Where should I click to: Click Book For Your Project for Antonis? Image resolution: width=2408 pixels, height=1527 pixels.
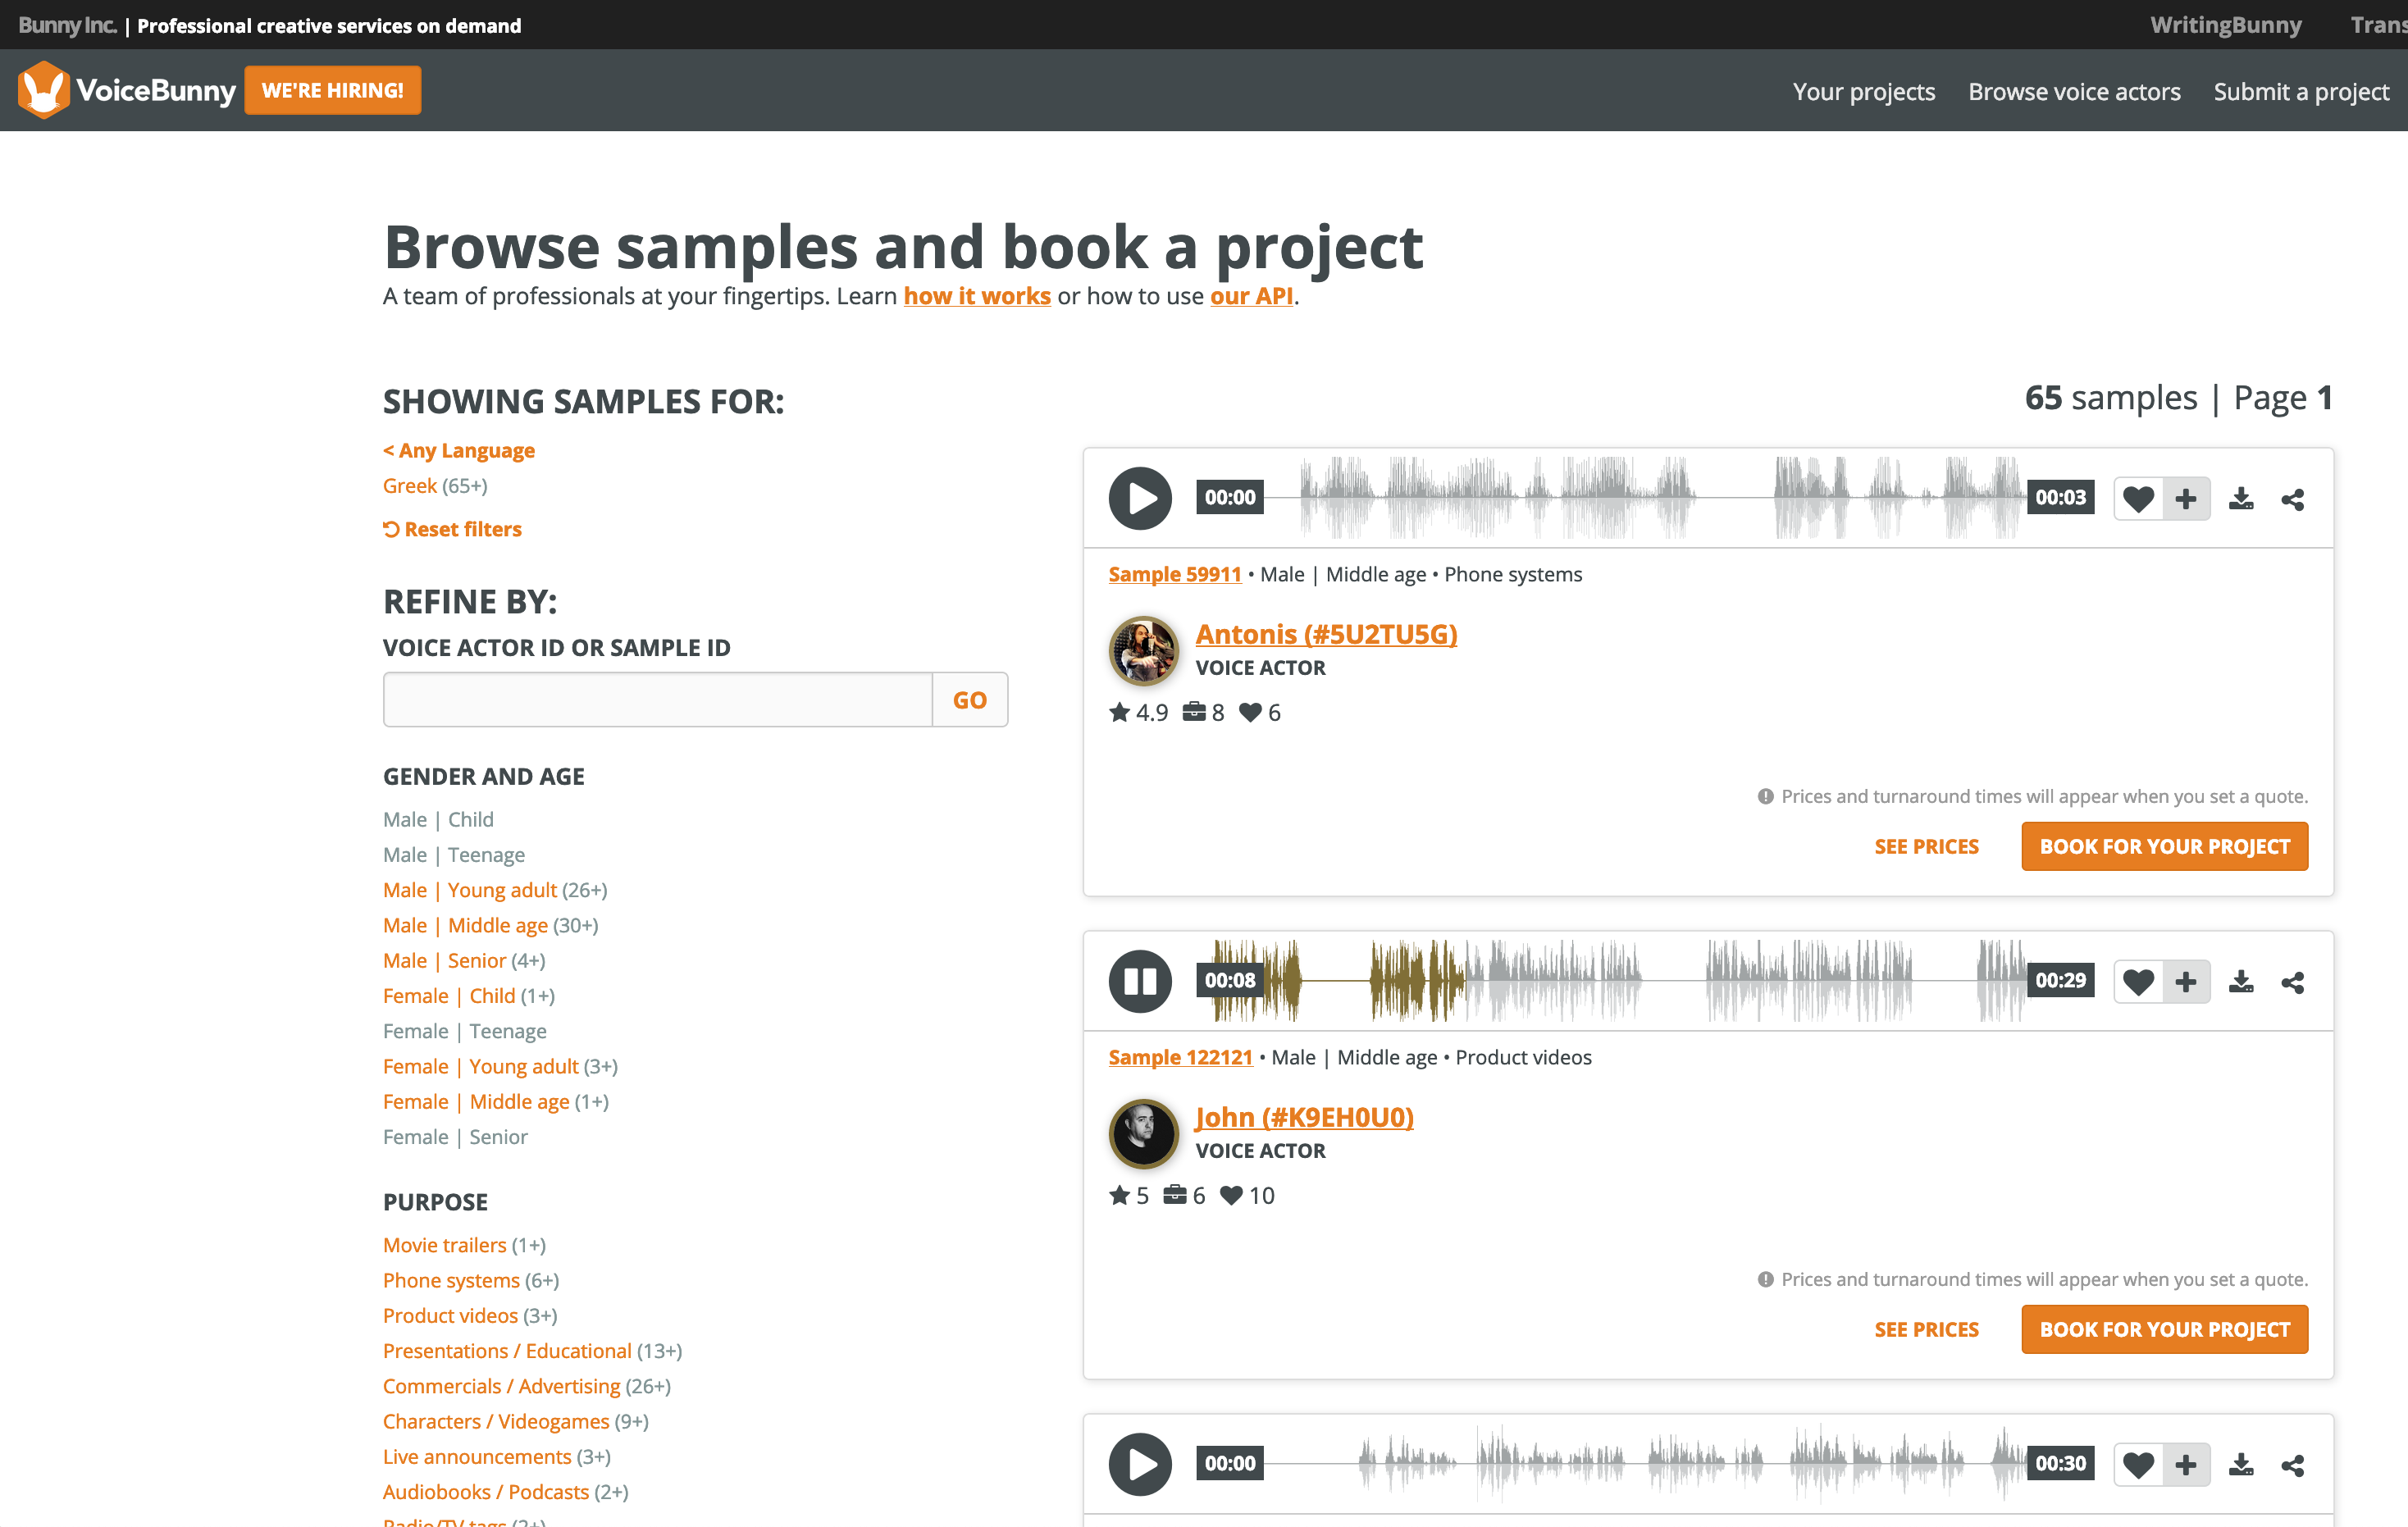coord(2163,846)
